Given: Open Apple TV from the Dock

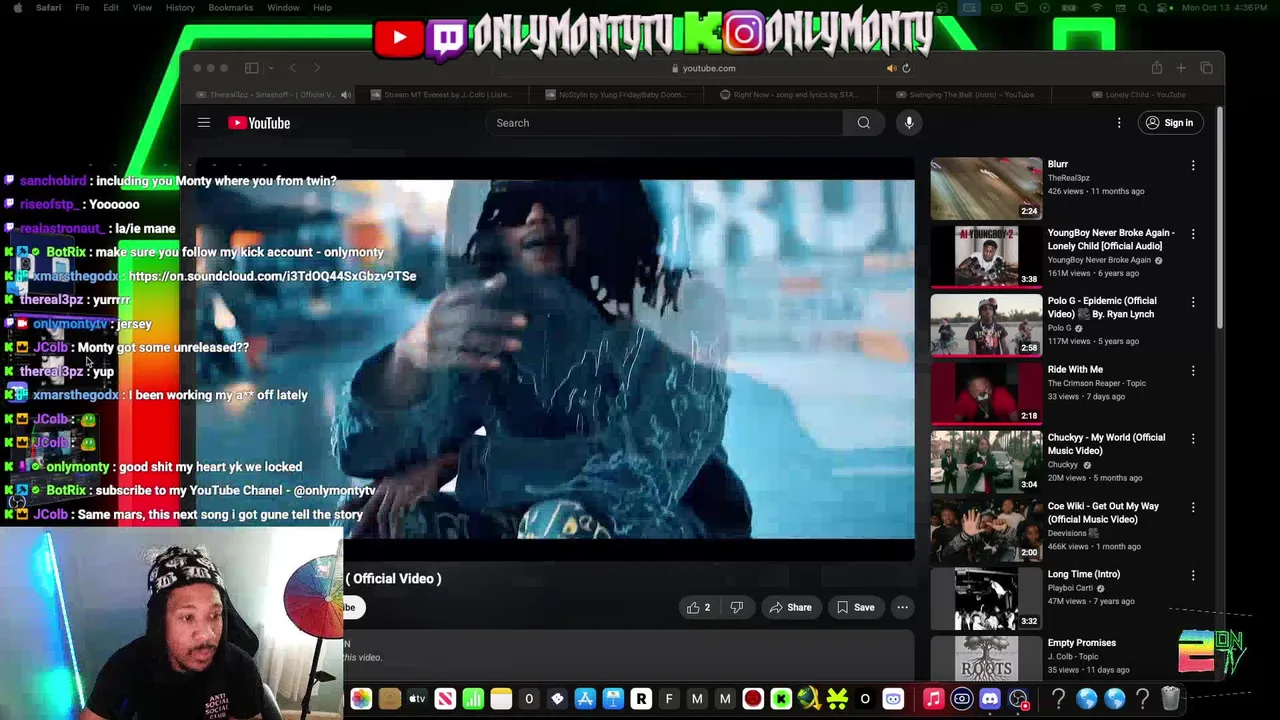Looking at the screenshot, I should point(417,699).
